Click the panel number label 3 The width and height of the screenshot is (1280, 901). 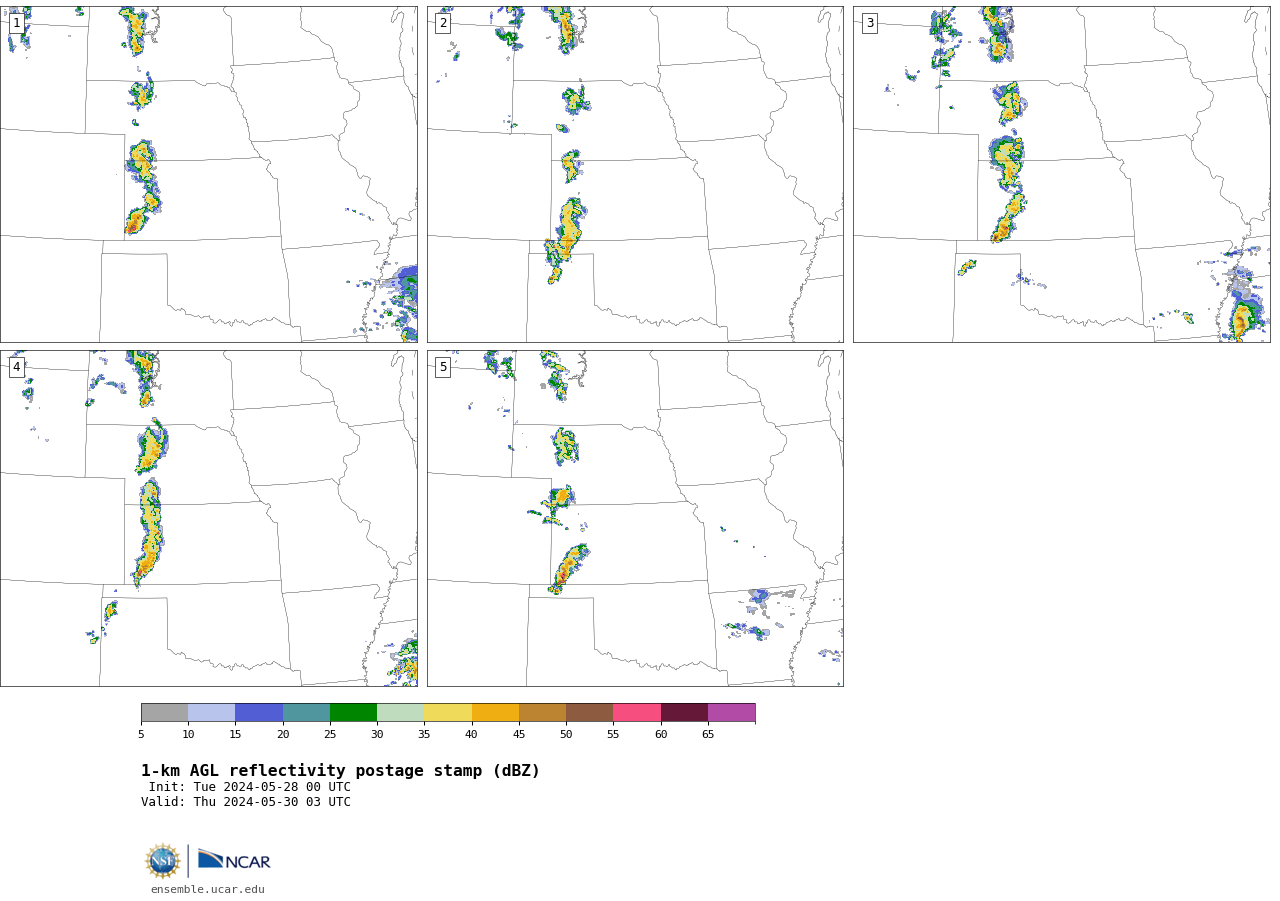tap(870, 23)
